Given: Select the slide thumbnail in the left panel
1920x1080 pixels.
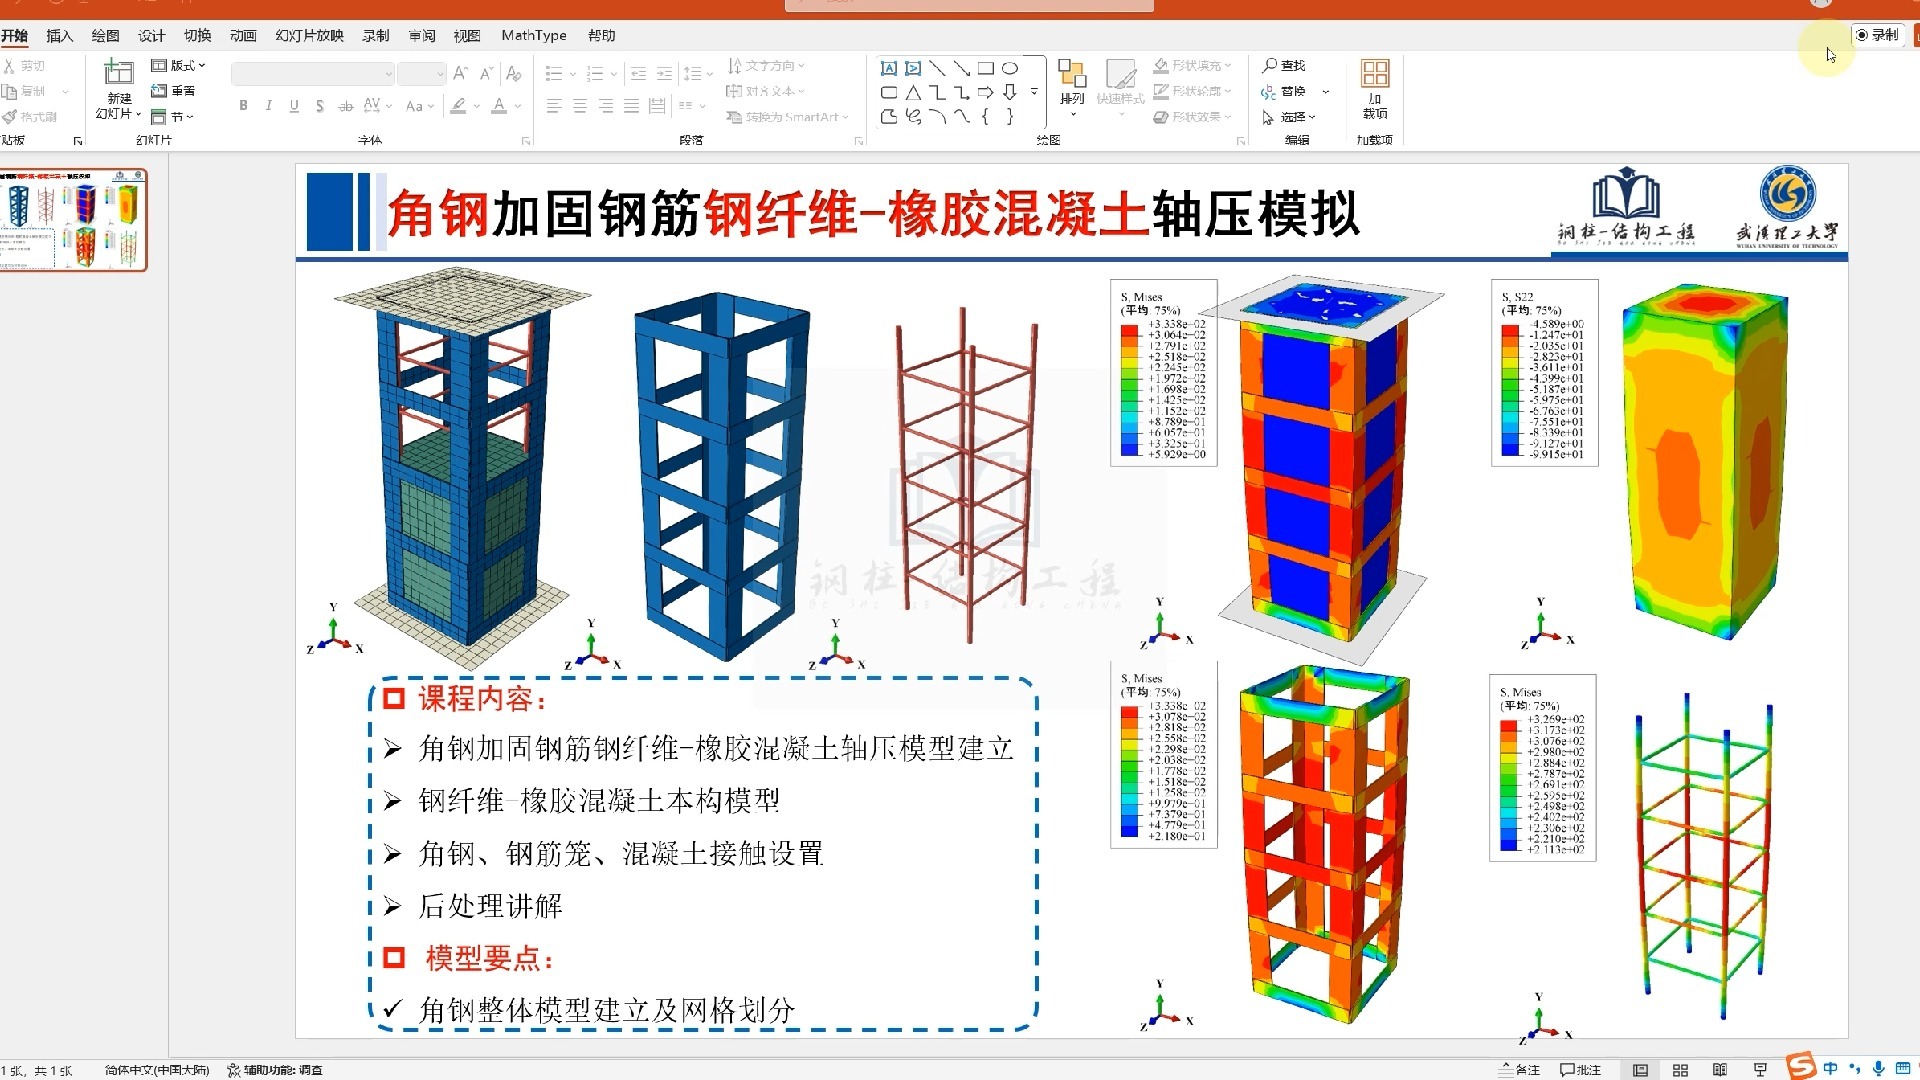Looking at the screenshot, I should pos(75,218).
